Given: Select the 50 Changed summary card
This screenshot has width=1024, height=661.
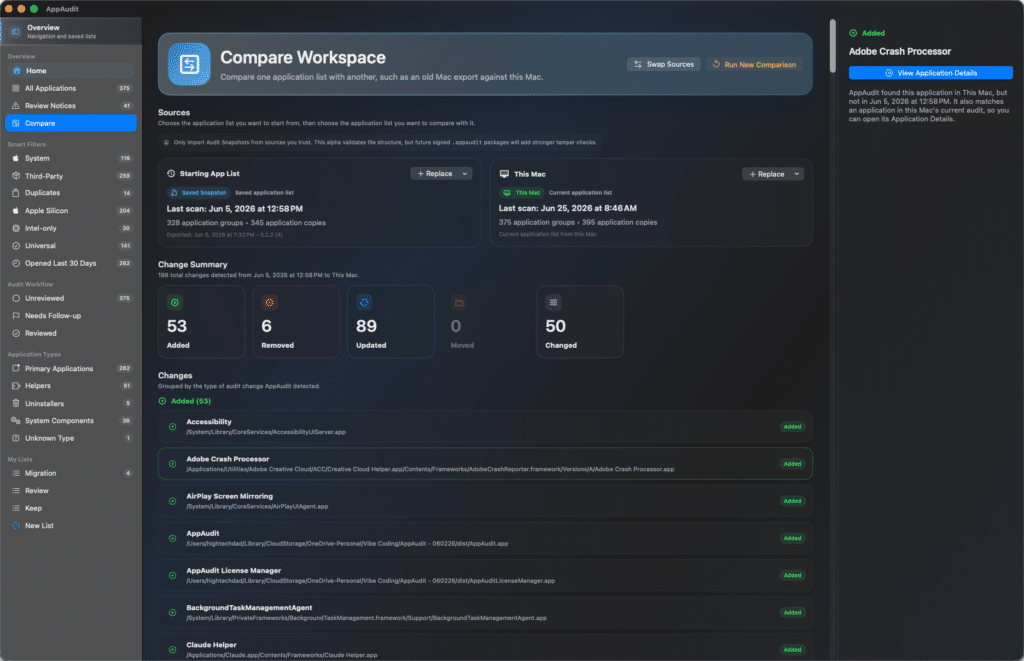Looking at the screenshot, I should [x=580, y=321].
